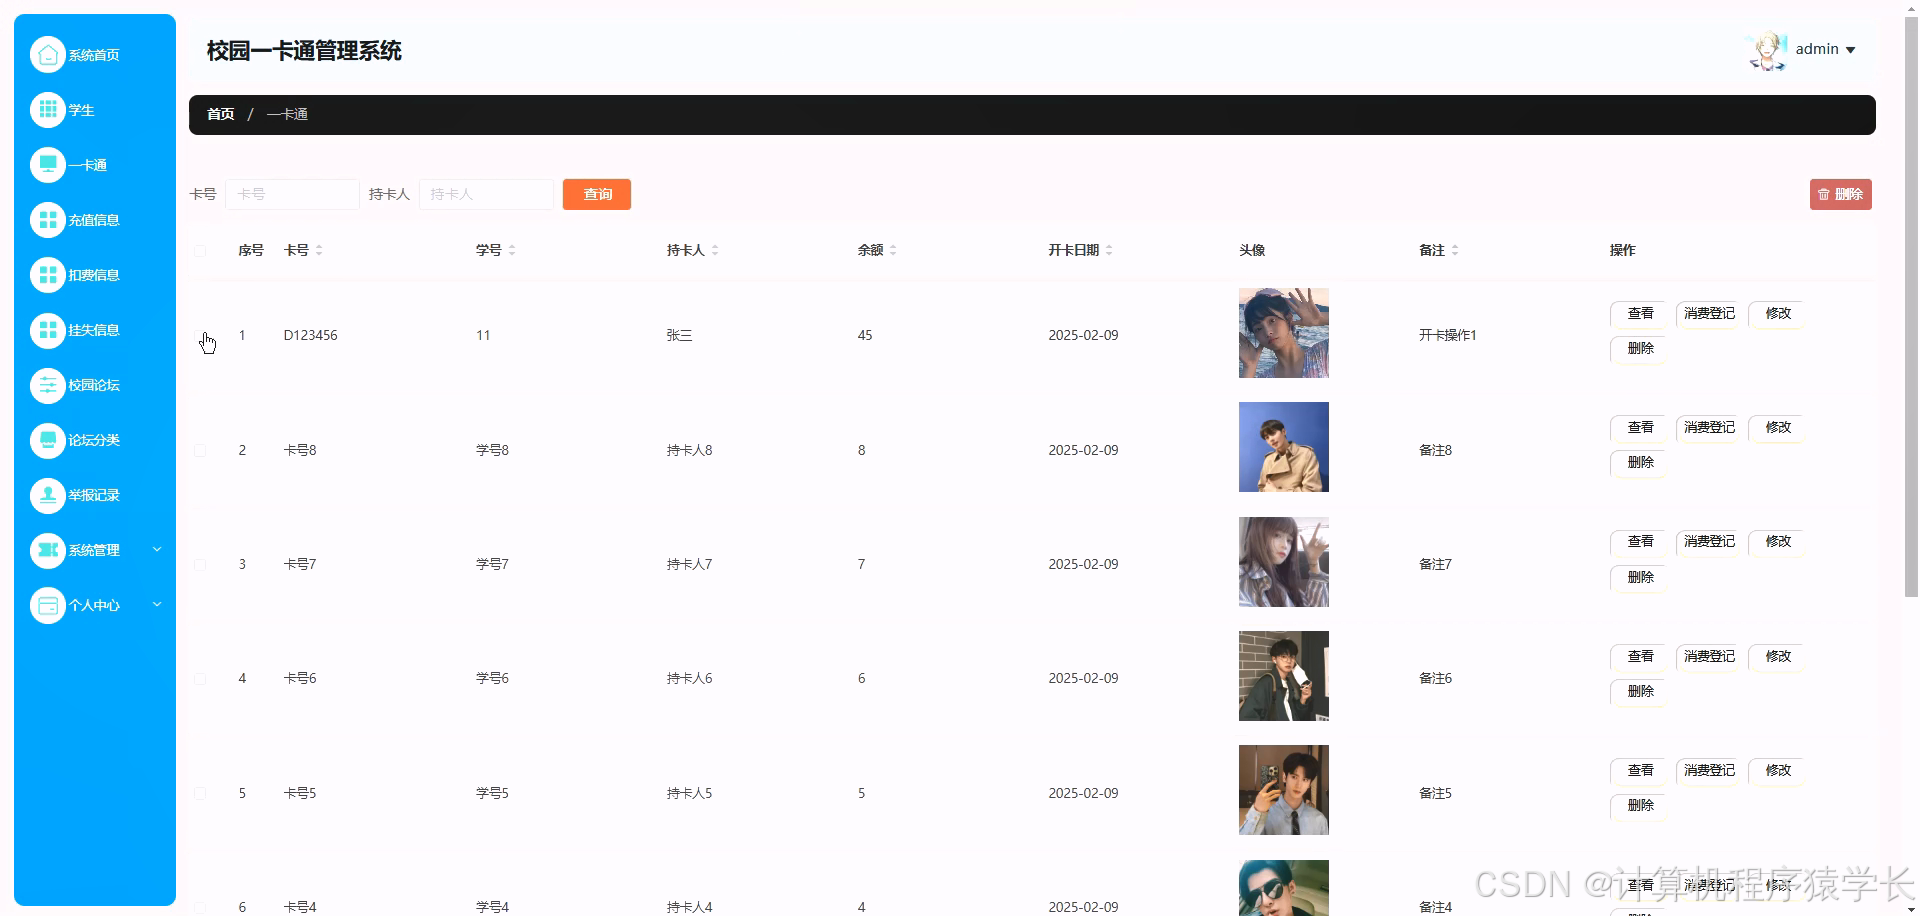Screen dimensions: 1920x916
Task: Open the 扣费信息 icon
Action: (x=47, y=274)
